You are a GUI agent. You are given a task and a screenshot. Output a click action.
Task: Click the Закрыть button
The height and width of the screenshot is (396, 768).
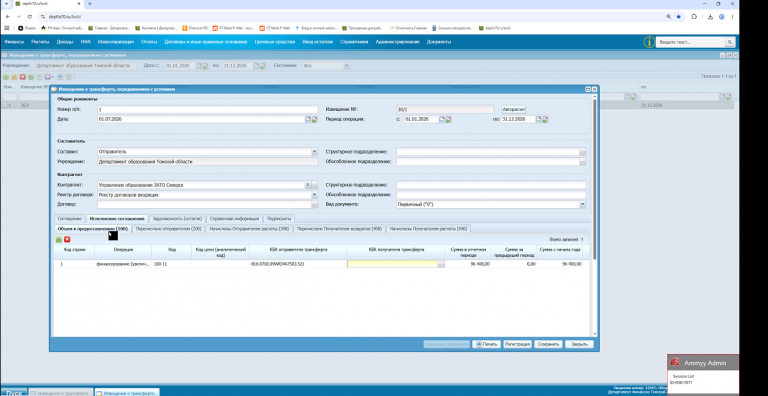point(579,345)
